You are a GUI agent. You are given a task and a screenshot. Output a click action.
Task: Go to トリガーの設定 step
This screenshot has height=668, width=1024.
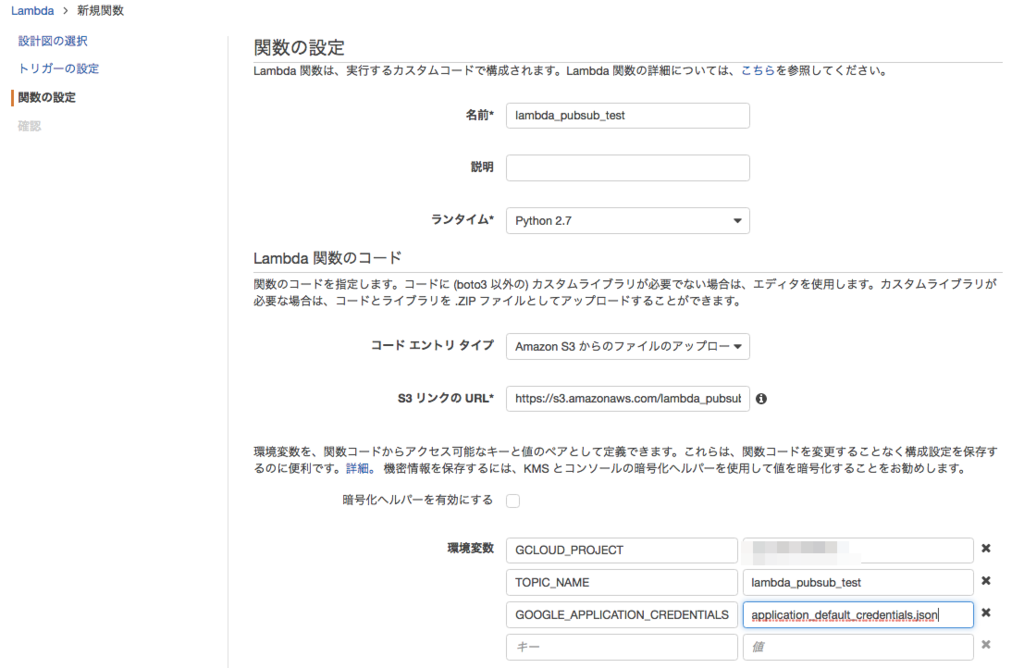click(58, 69)
